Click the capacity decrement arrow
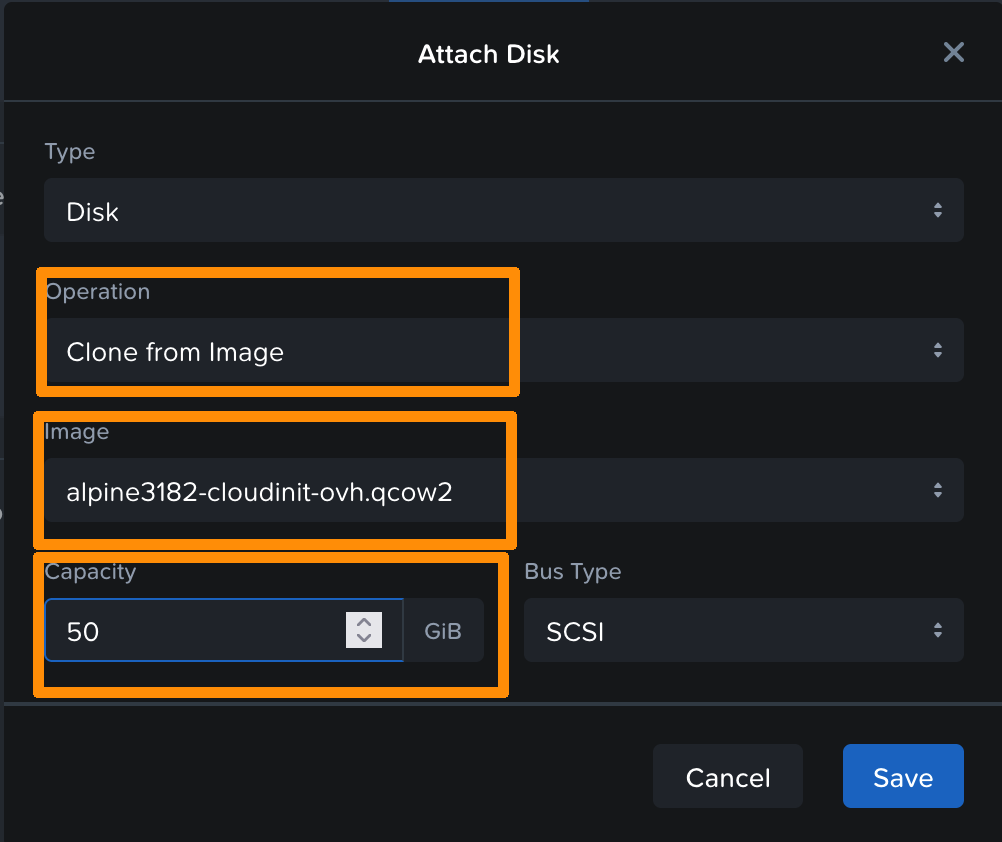Image resolution: width=1002 pixels, height=842 pixels. coord(363,637)
